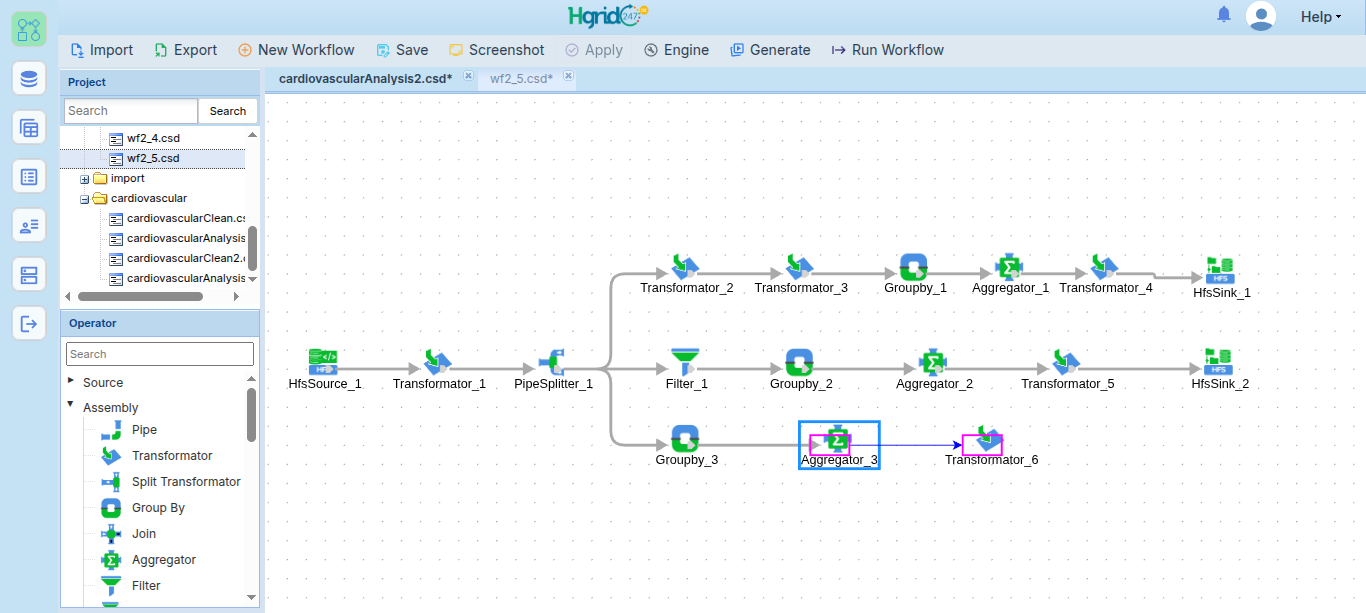This screenshot has height=613, width=1366.
Task: Open the data table sidebar icon
Action: point(29,128)
